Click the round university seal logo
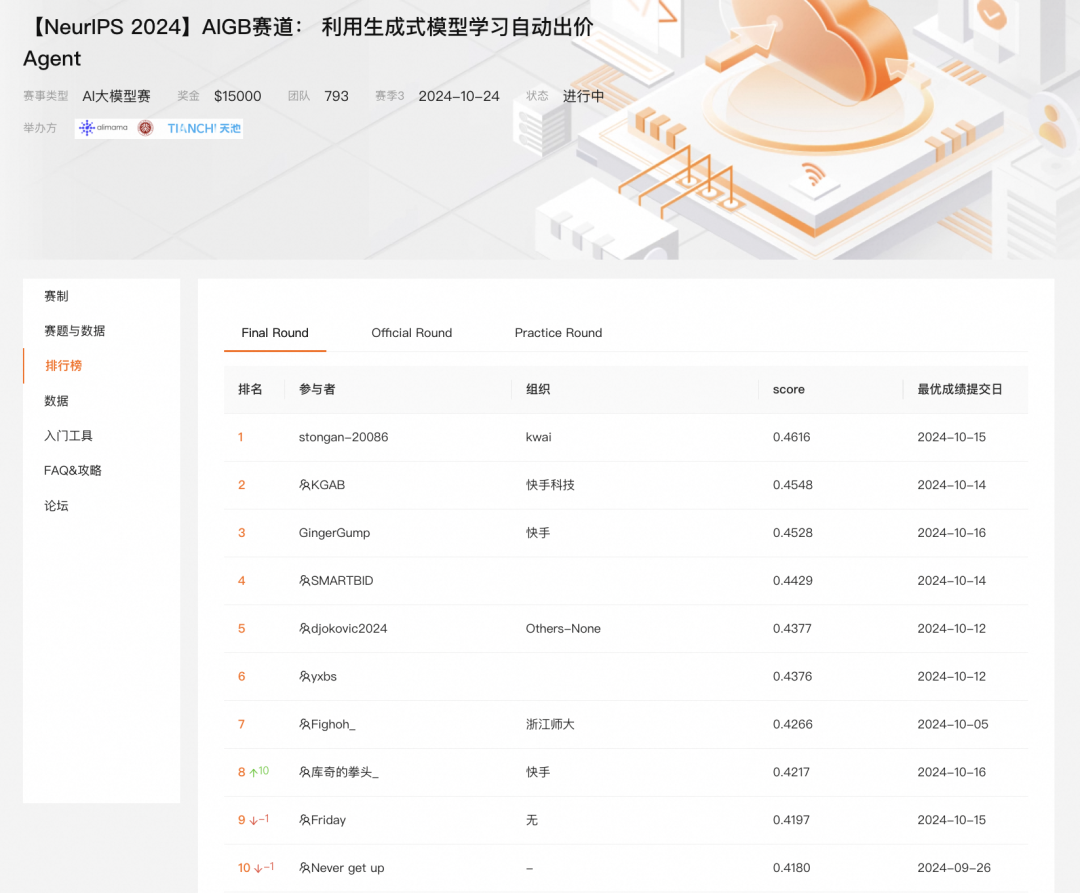 point(146,128)
